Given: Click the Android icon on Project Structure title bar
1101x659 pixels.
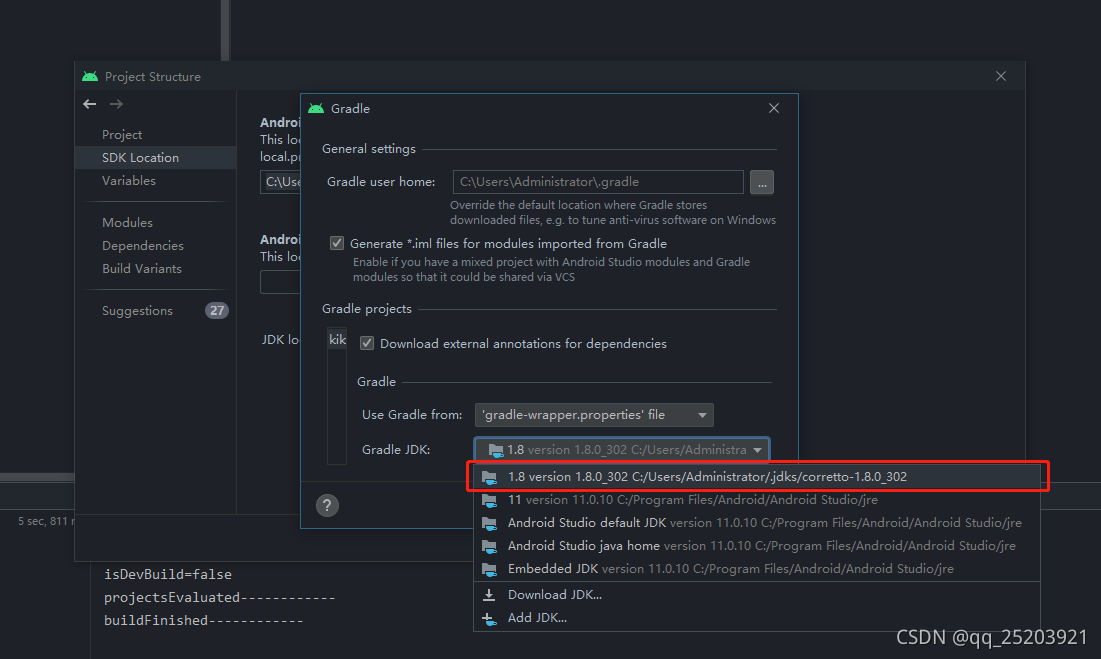Looking at the screenshot, I should tap(89, 75).
